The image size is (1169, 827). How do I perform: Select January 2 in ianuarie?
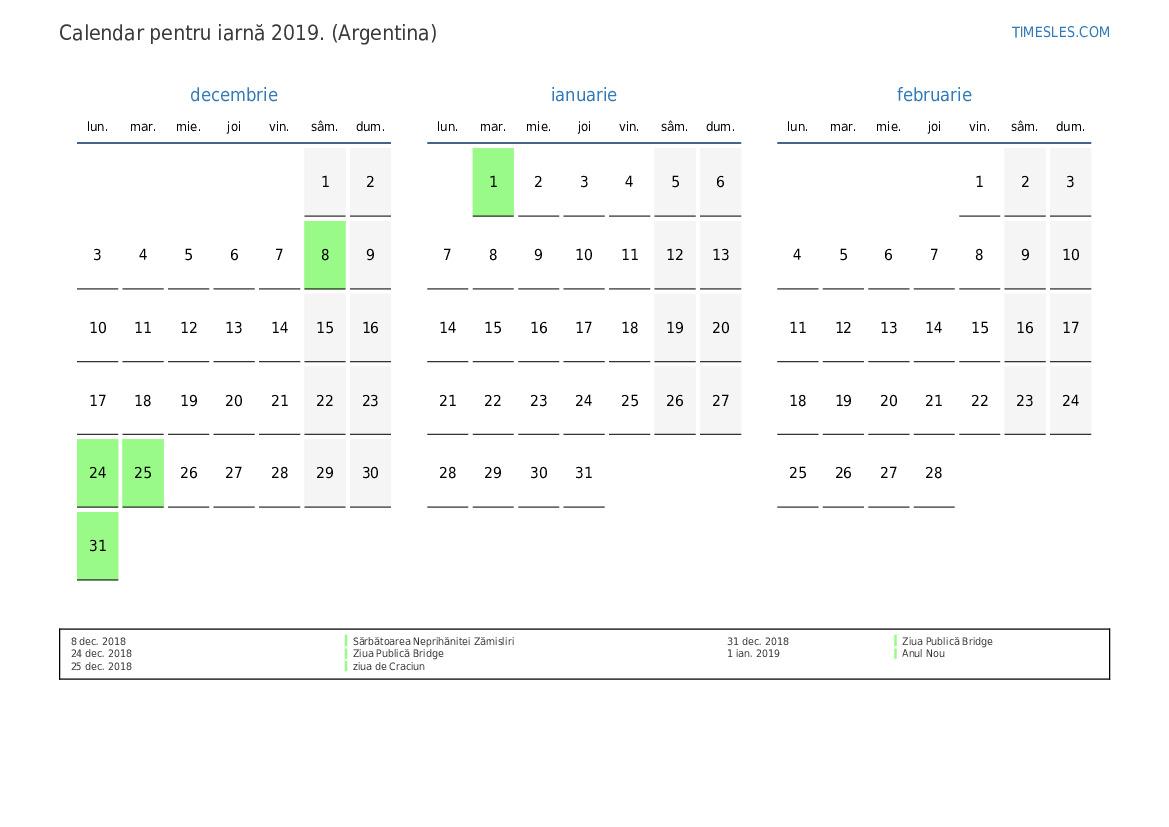tap(538, 182)
